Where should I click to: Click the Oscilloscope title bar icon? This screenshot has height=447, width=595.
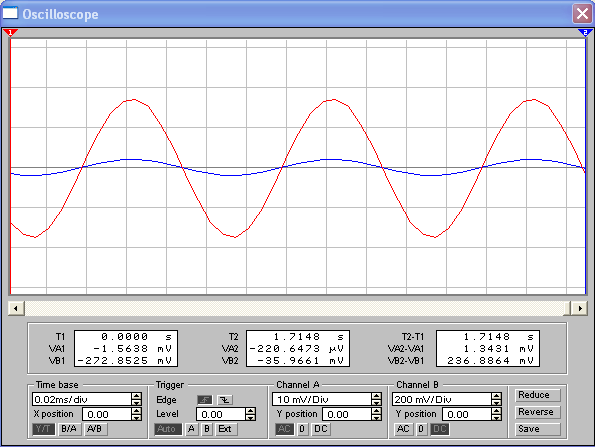10,13
